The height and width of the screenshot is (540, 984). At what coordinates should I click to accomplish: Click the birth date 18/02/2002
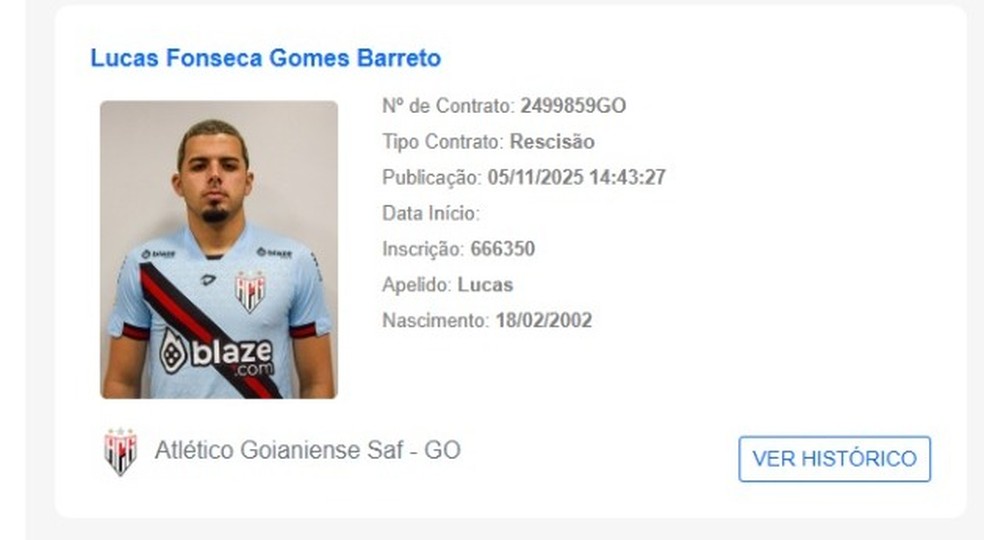(543, 321)
